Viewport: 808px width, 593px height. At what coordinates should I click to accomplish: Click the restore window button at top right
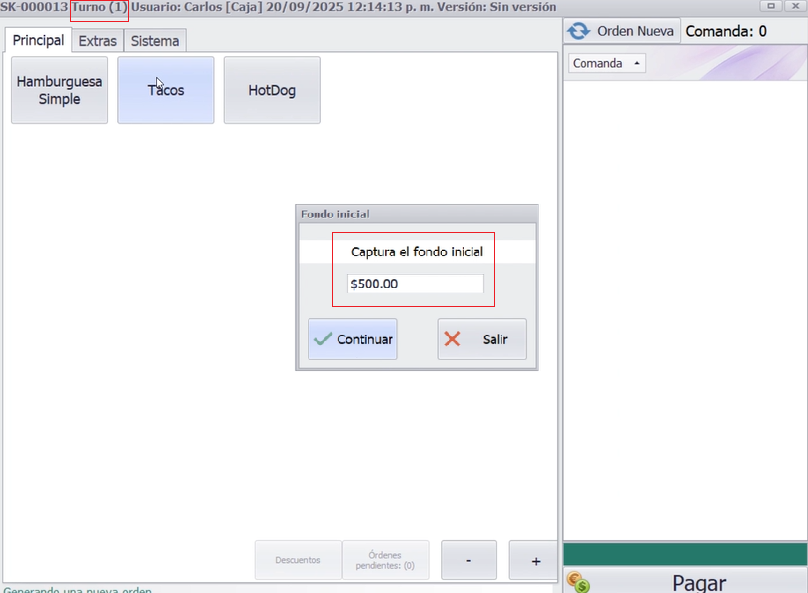pos(771,6)
